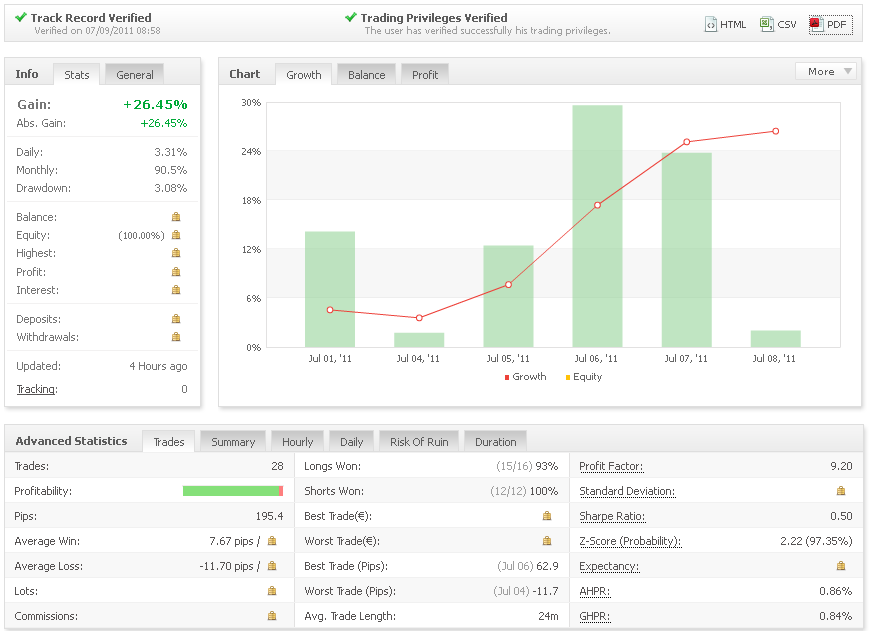Screen dimensions: 873x631
Task: Select the Balance chart tab
Action: pos(366,75)
